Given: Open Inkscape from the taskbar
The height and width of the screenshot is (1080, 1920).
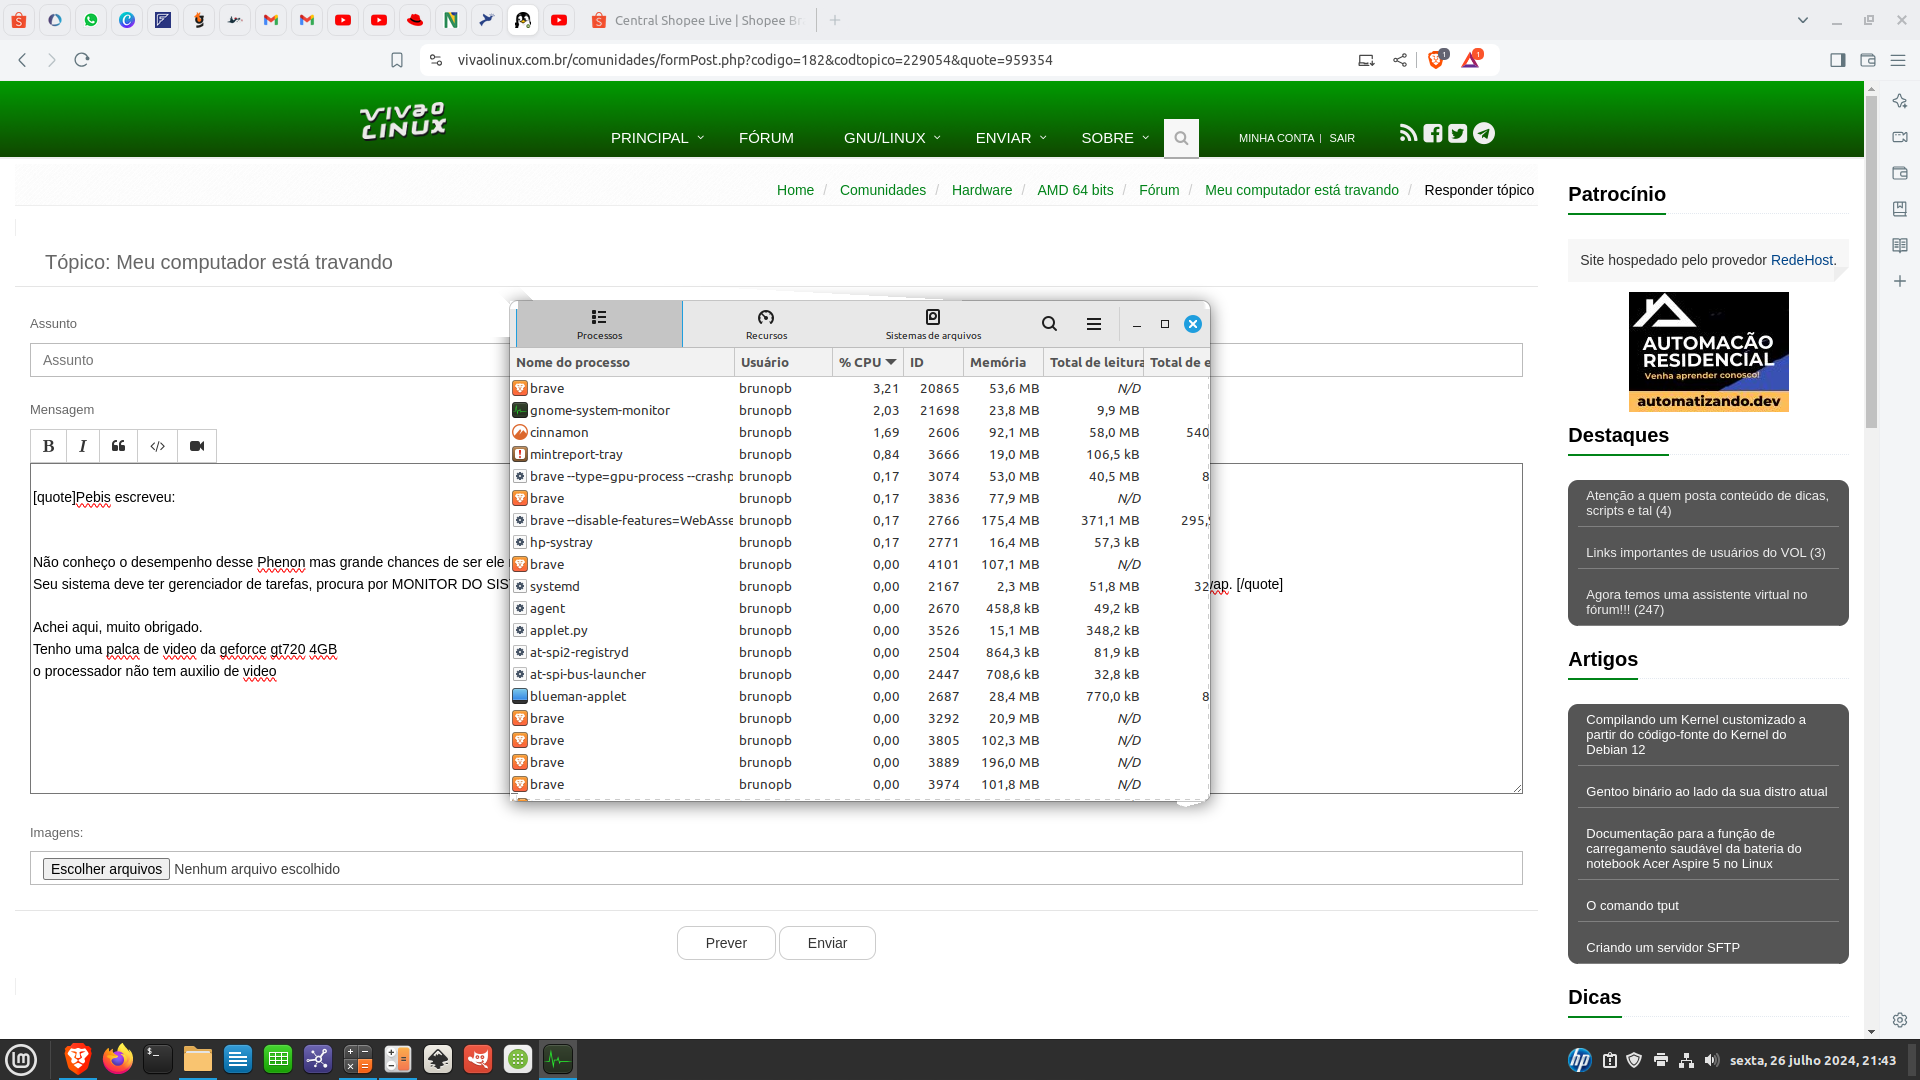Looking at the screenshot, I should [x=438, y=1059].
